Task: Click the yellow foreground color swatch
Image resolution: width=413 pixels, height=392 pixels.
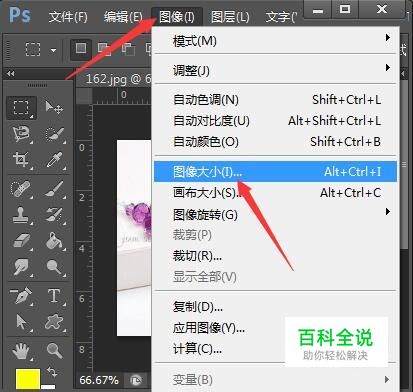Action: click(x=28, y=379)
